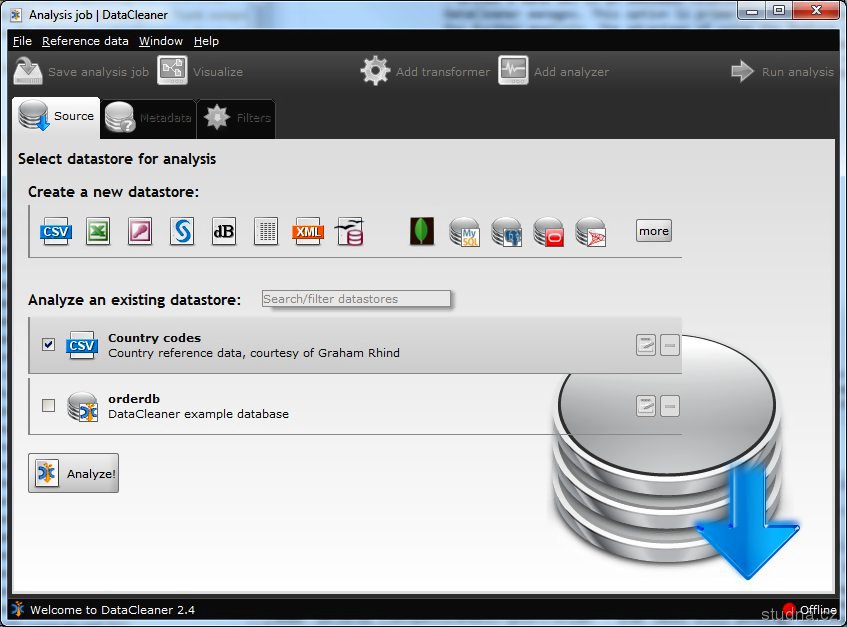Image resolution: width=847 pixels, height=627 pixels.
Task: Create a new Excel spreadsheet datastore
Action: 98,232
